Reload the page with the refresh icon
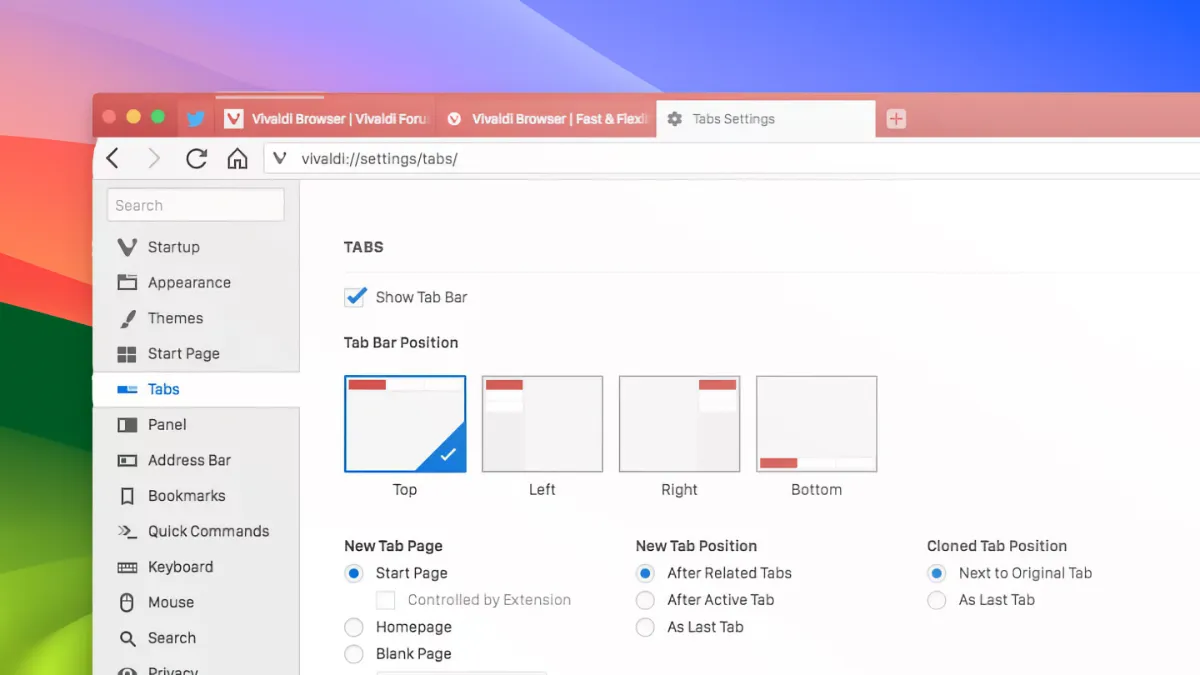Screen dimensions: 1200x675 tap(197, 158)
